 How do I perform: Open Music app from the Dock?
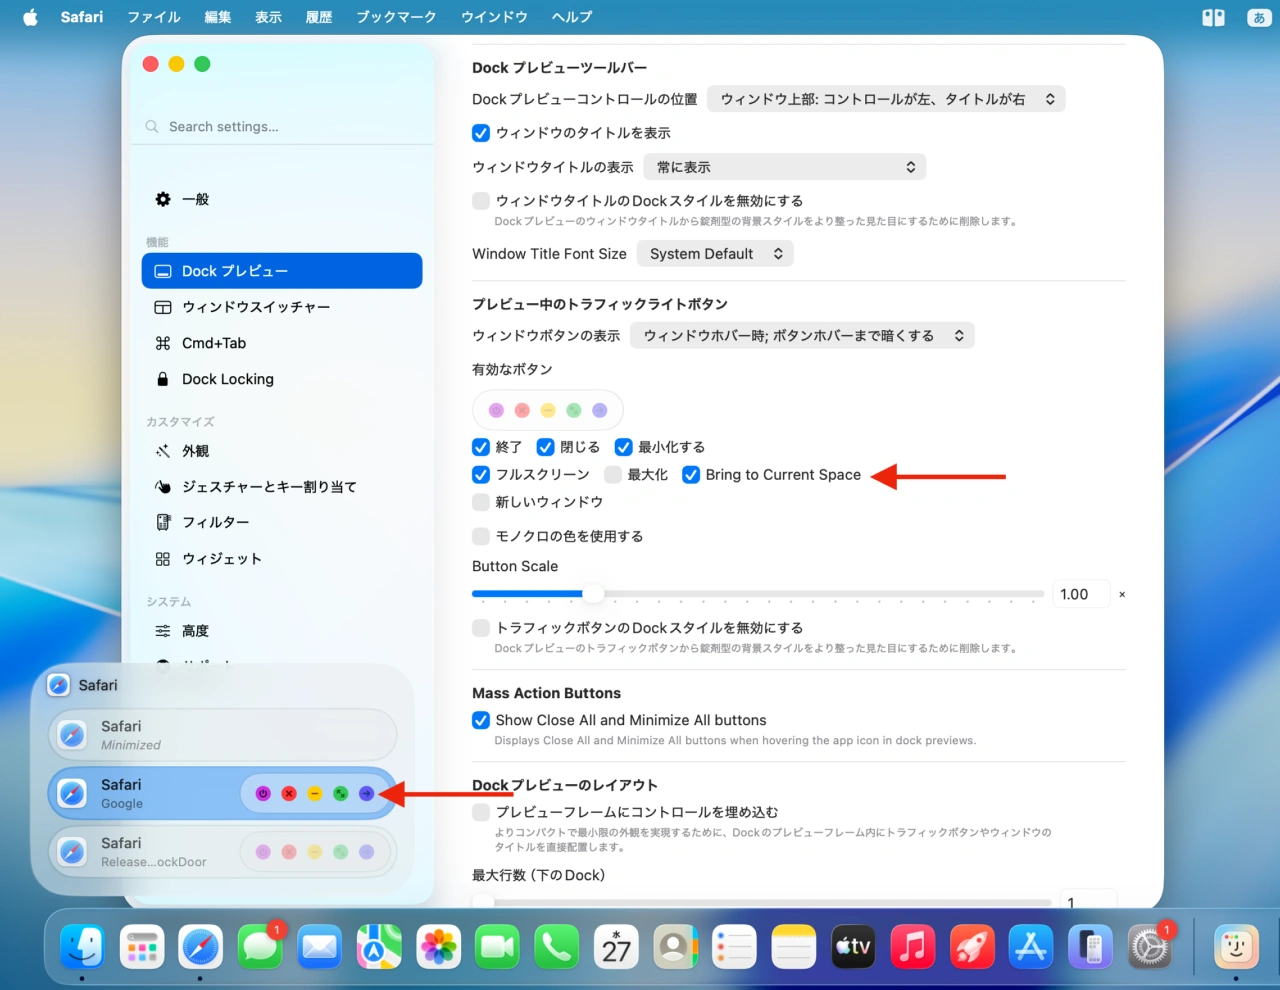(x=912, y=946)
